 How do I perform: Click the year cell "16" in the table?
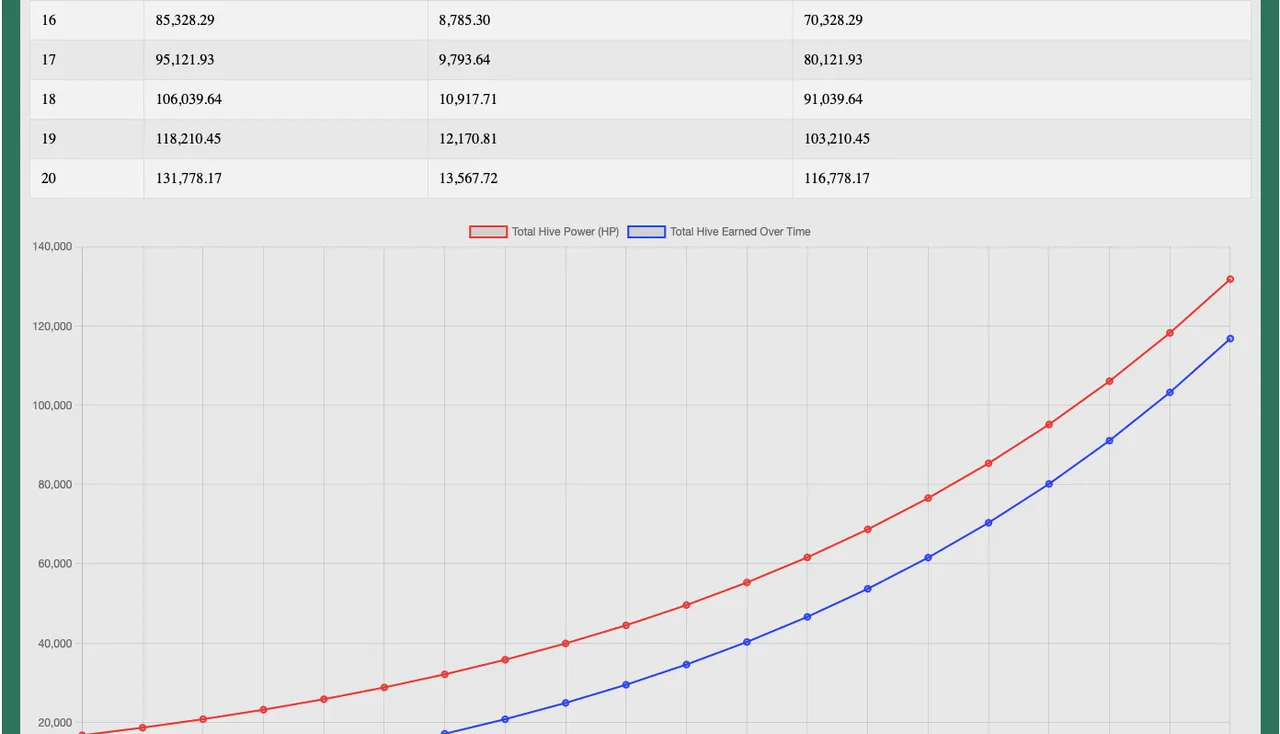pyautogui.click(x=87, y=20)
